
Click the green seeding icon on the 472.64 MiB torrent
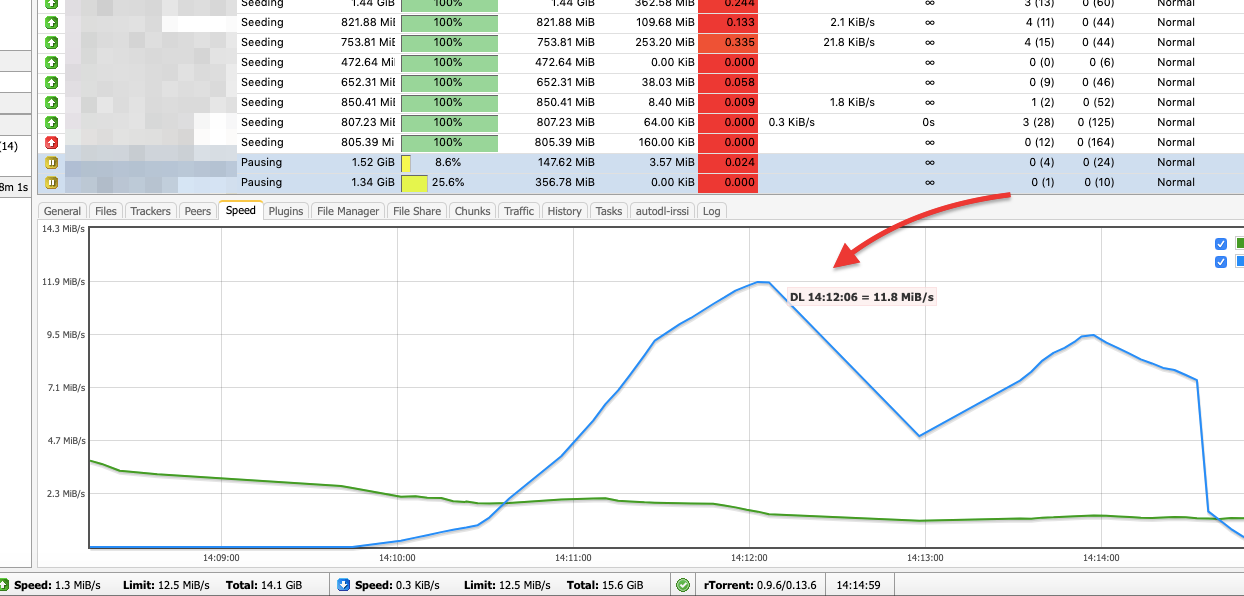52,62
